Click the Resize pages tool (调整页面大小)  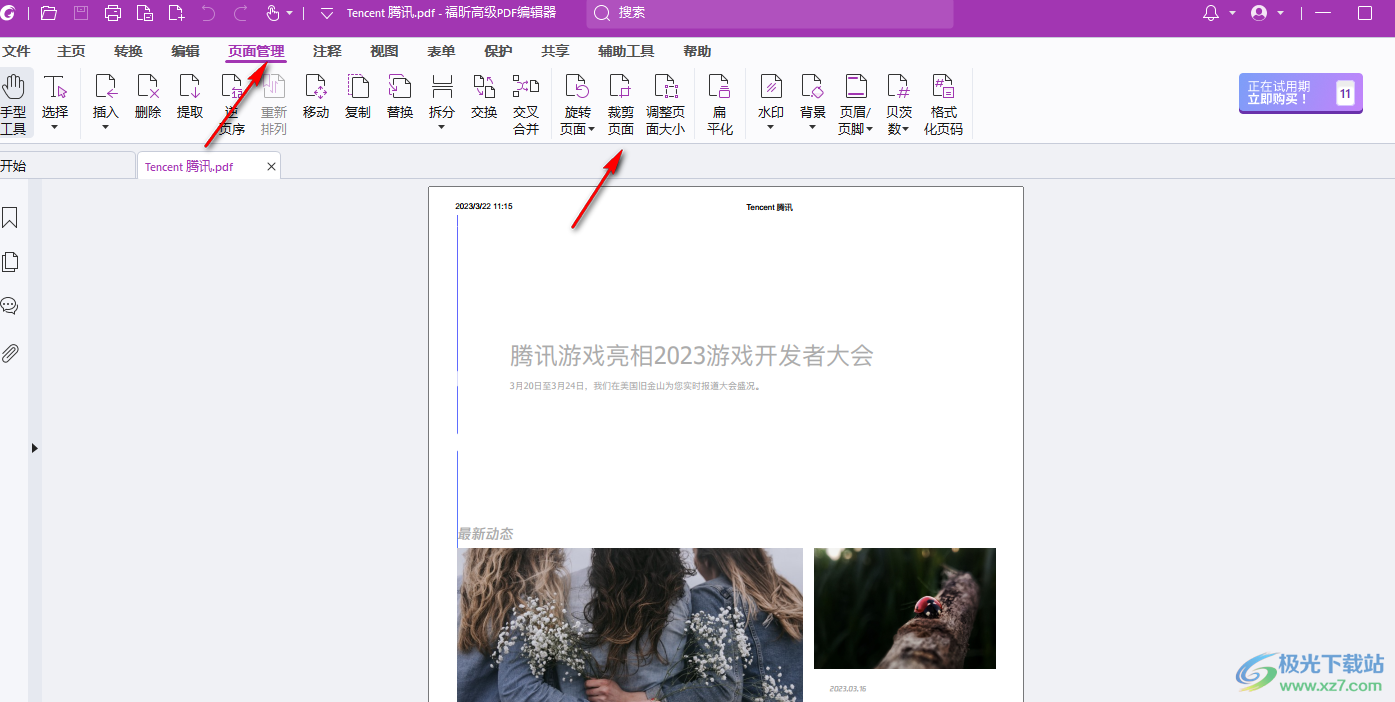pos(666,103)
